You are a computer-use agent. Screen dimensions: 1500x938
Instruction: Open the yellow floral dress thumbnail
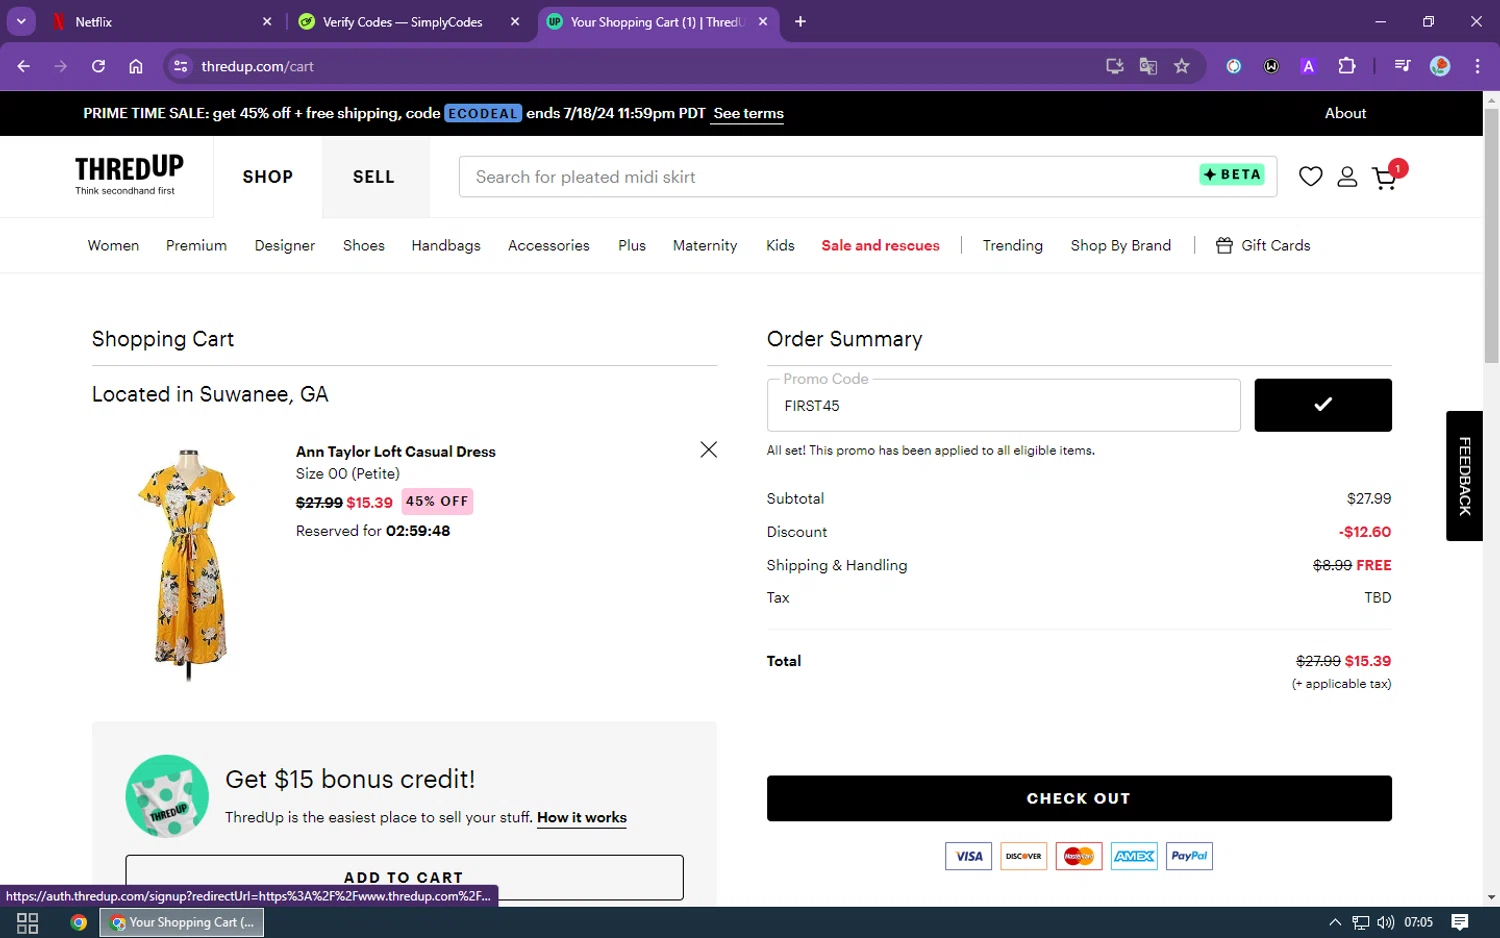188,564
